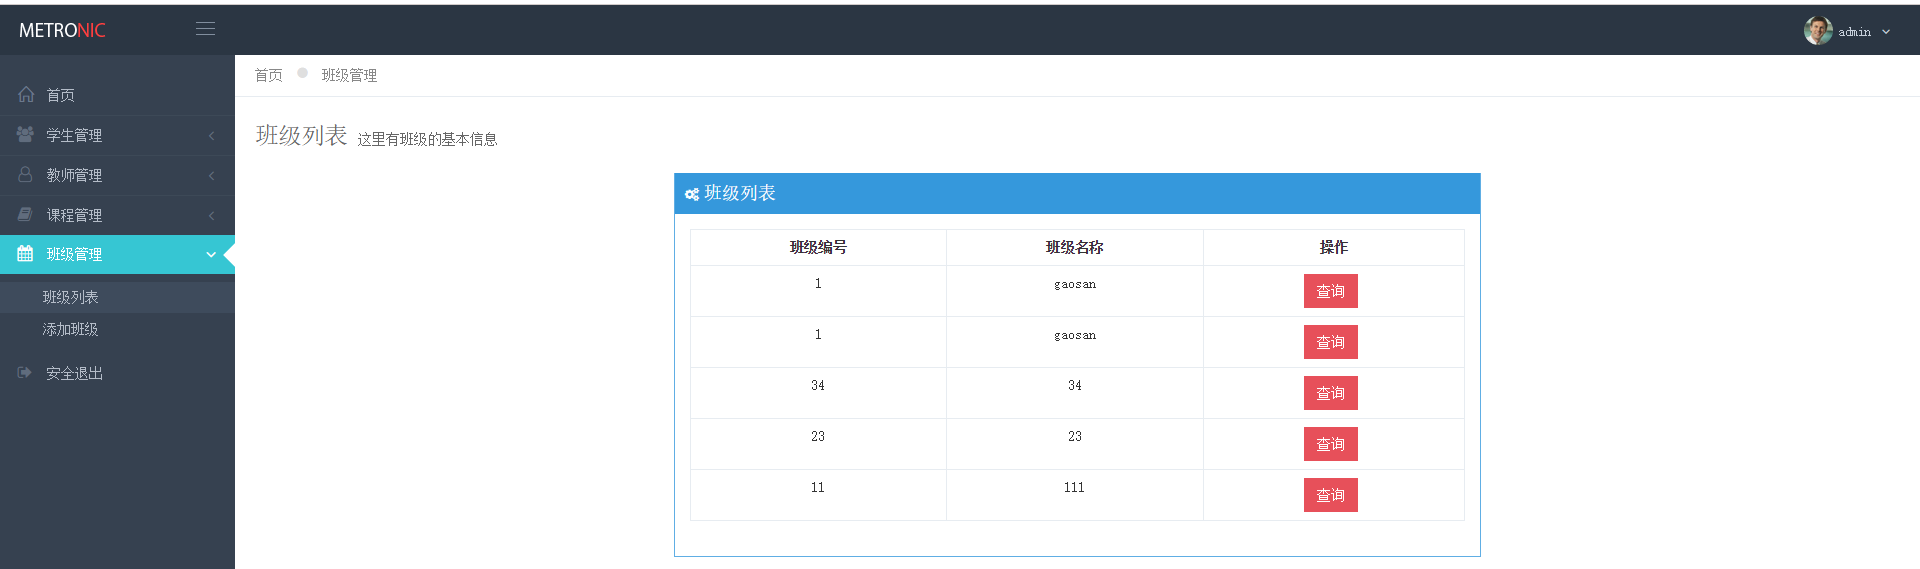Viewport: 1920px width, 569px height.
Task: Click 查询 button for class 111
Action: [1330, 495]
